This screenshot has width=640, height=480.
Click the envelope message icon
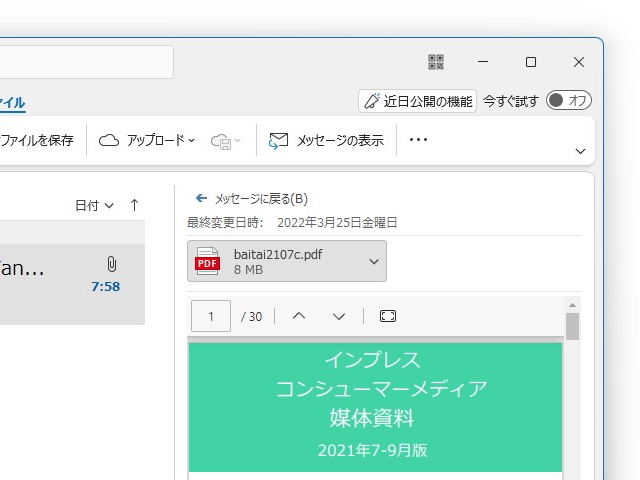[278, 141]
